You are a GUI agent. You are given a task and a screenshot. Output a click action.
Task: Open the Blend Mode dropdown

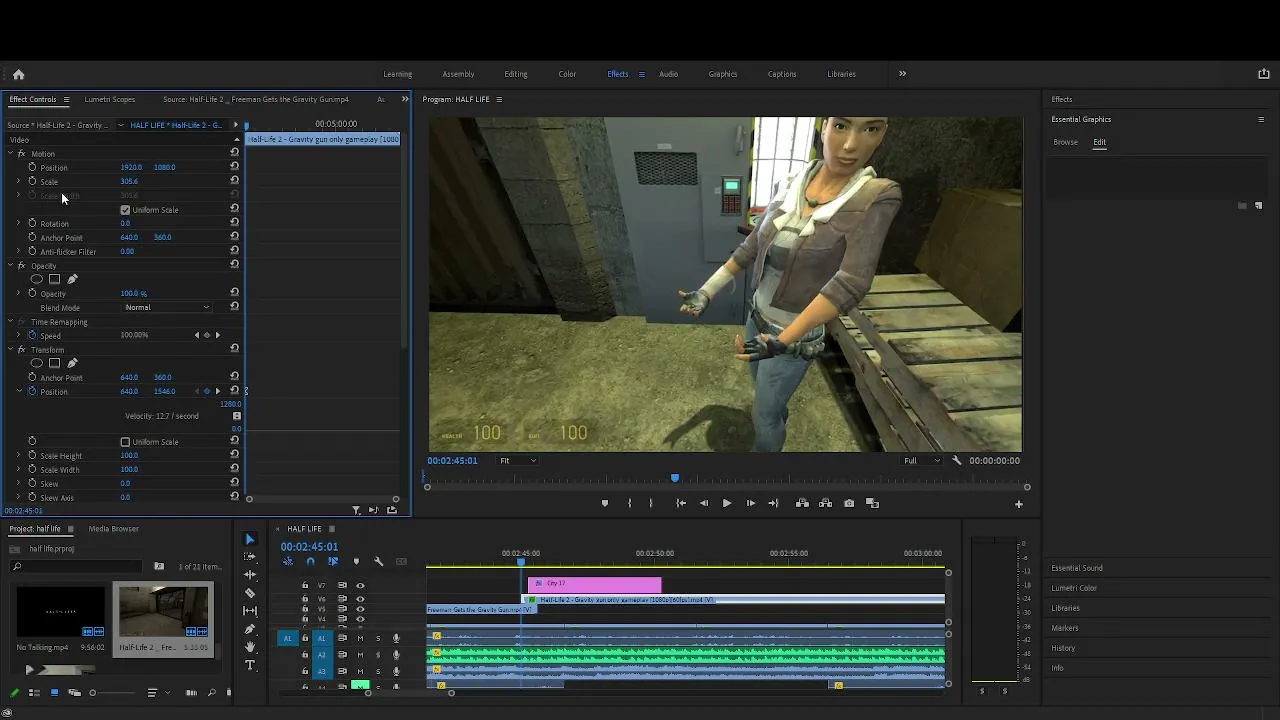166,307
